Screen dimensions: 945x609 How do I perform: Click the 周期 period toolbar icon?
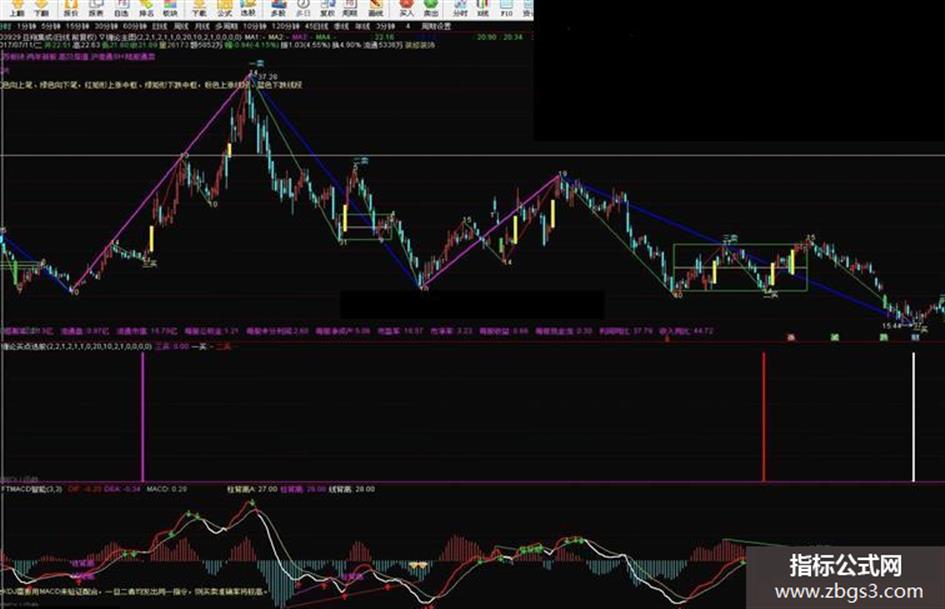point(350,8)
